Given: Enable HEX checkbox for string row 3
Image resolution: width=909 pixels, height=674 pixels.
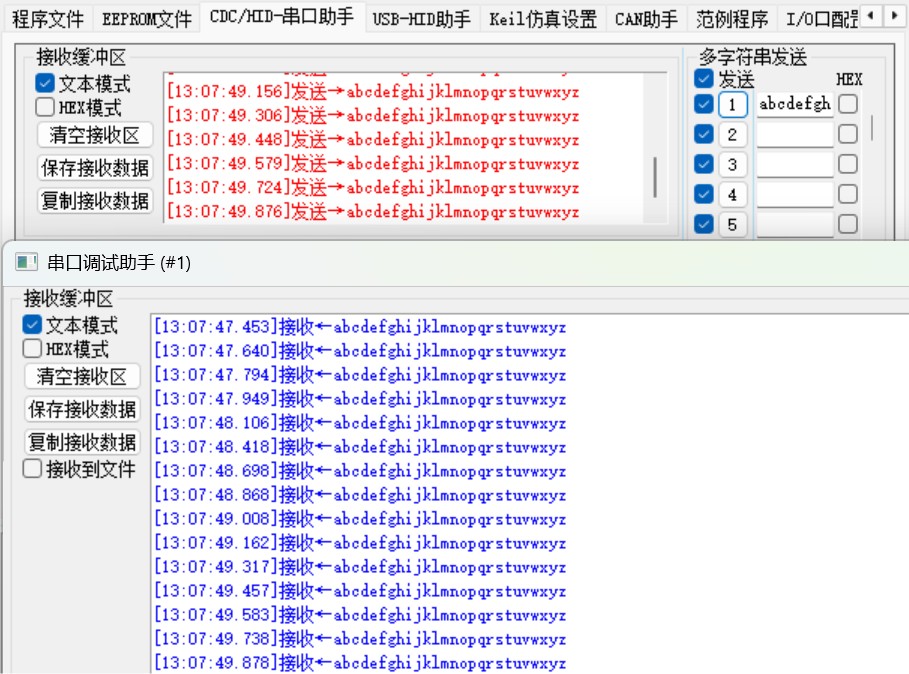Looking at the screenshot, I should 848,164.
